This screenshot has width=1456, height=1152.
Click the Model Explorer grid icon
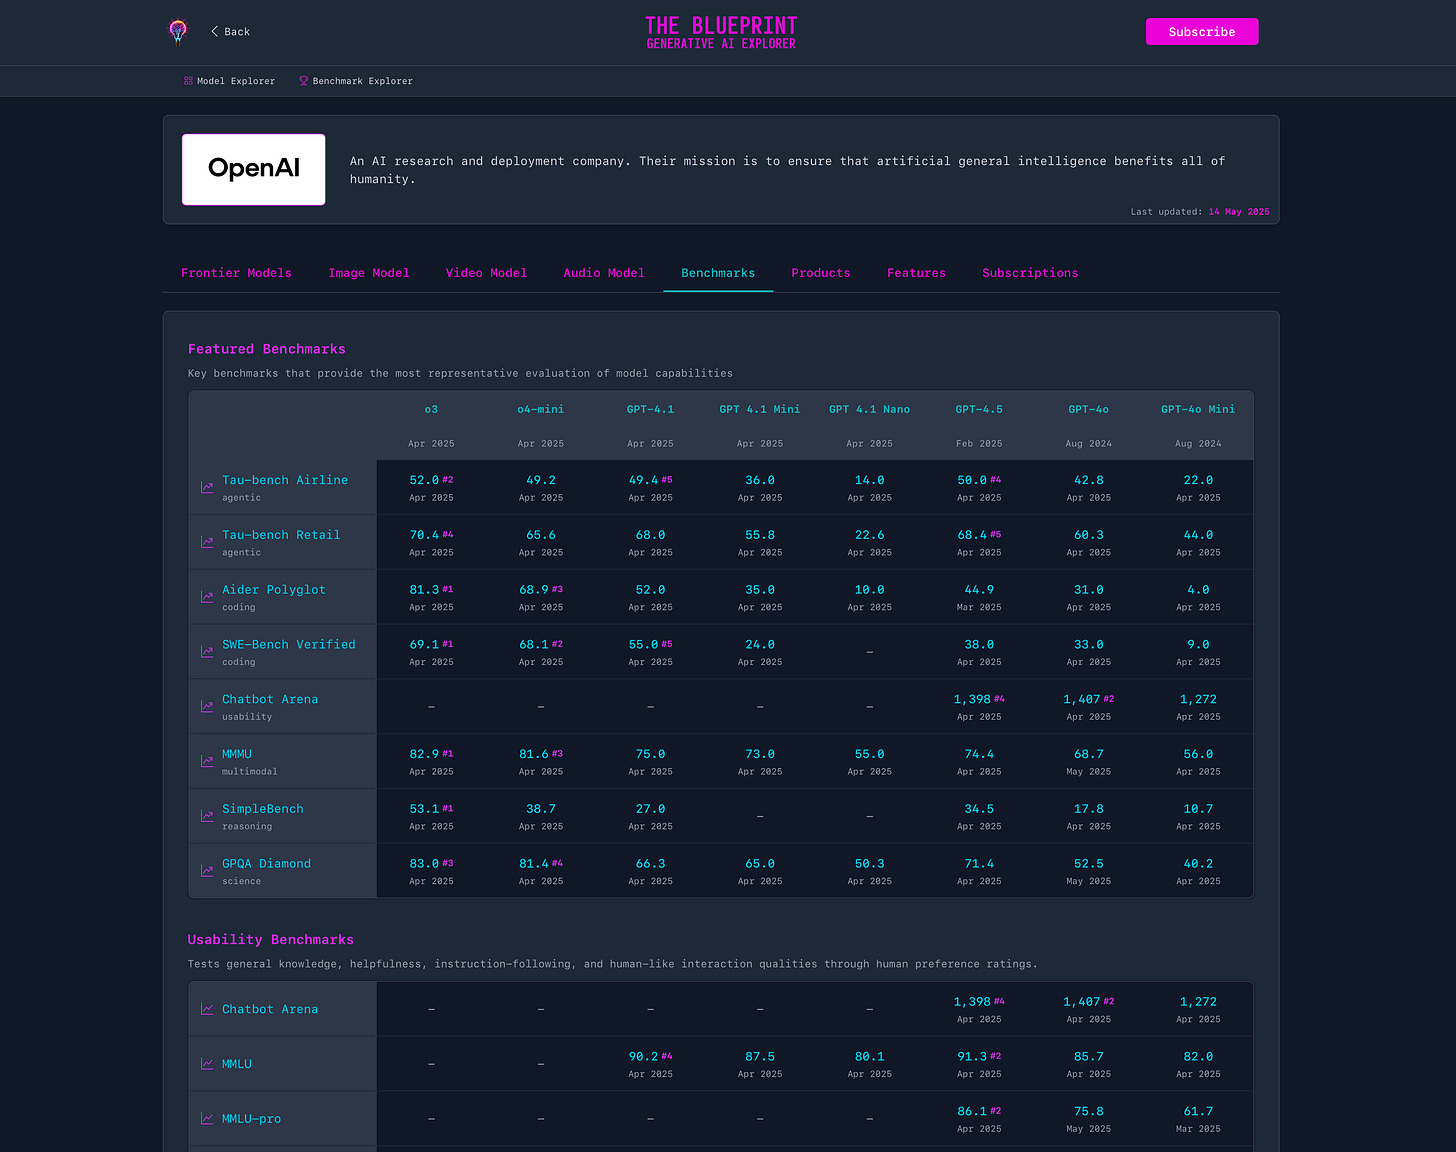click(x=188, y=81)
